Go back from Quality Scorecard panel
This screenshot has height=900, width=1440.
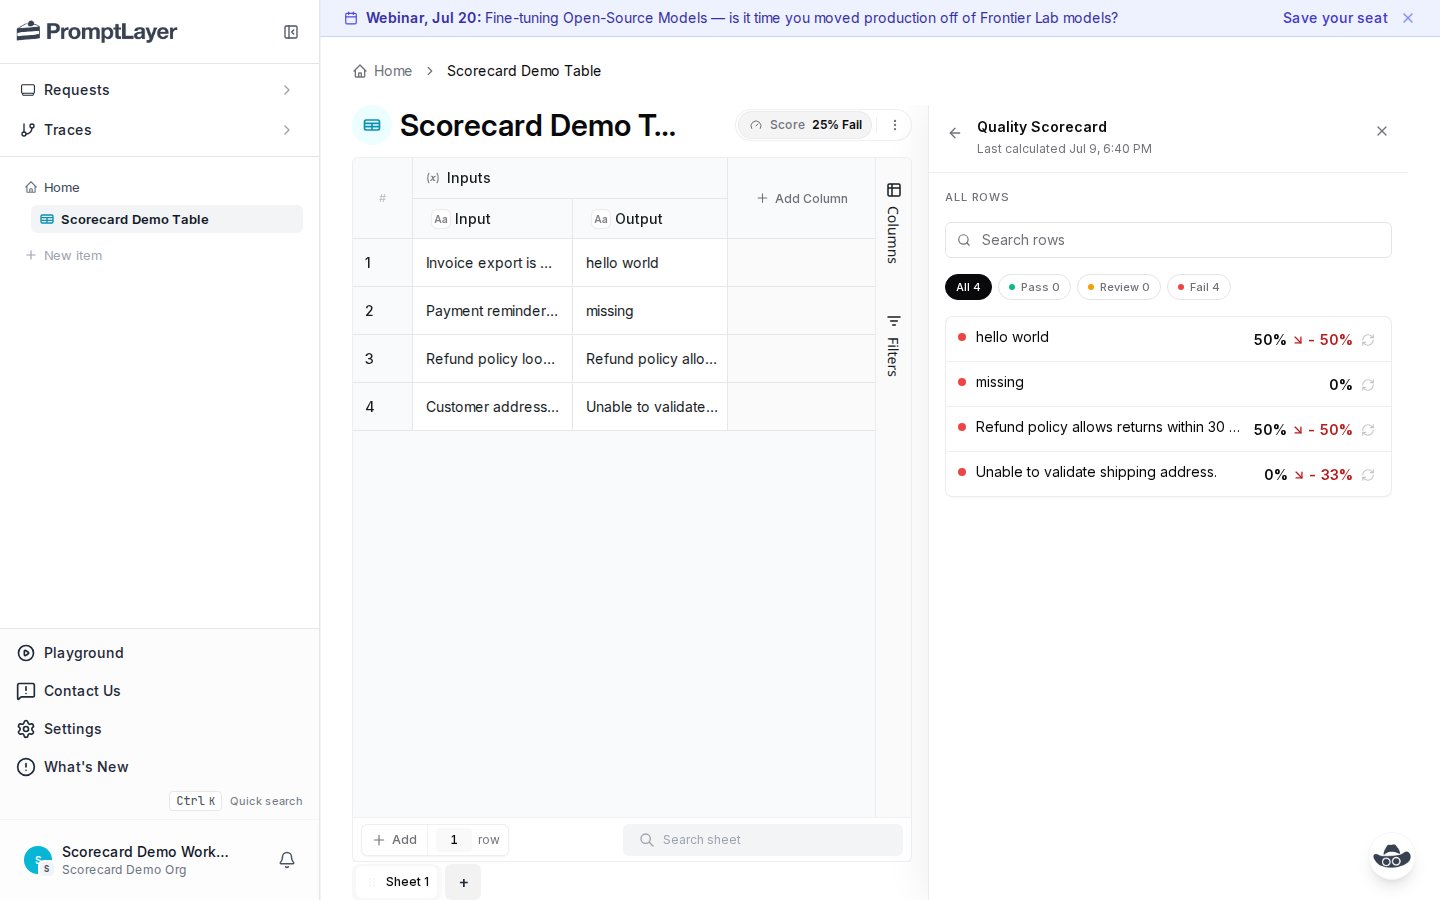pos(955,132)
